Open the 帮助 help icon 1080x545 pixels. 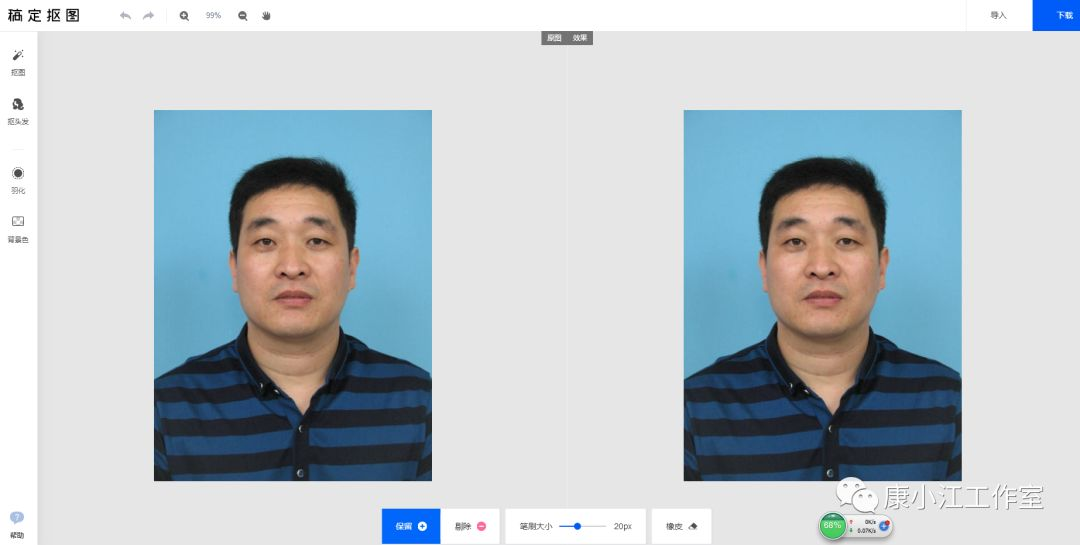tap(16, 523)
